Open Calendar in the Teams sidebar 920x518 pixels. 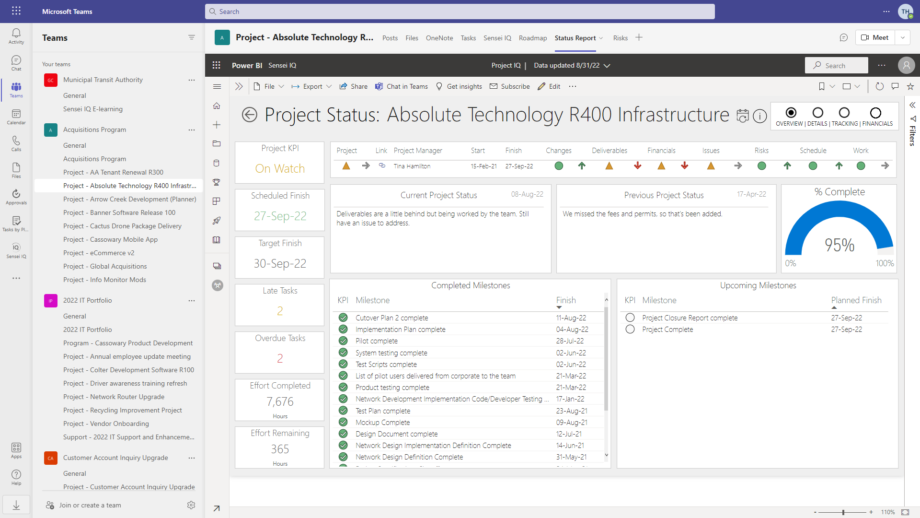pos(16,116)
